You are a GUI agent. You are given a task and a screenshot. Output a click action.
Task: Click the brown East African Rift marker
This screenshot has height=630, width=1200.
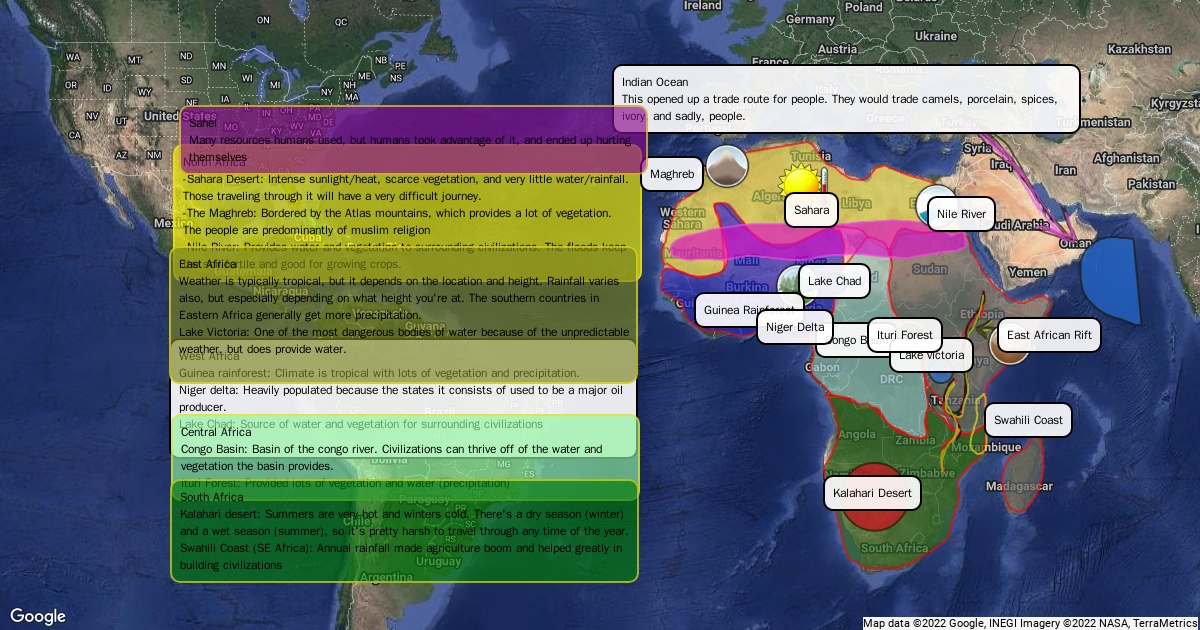point(1008,344)
